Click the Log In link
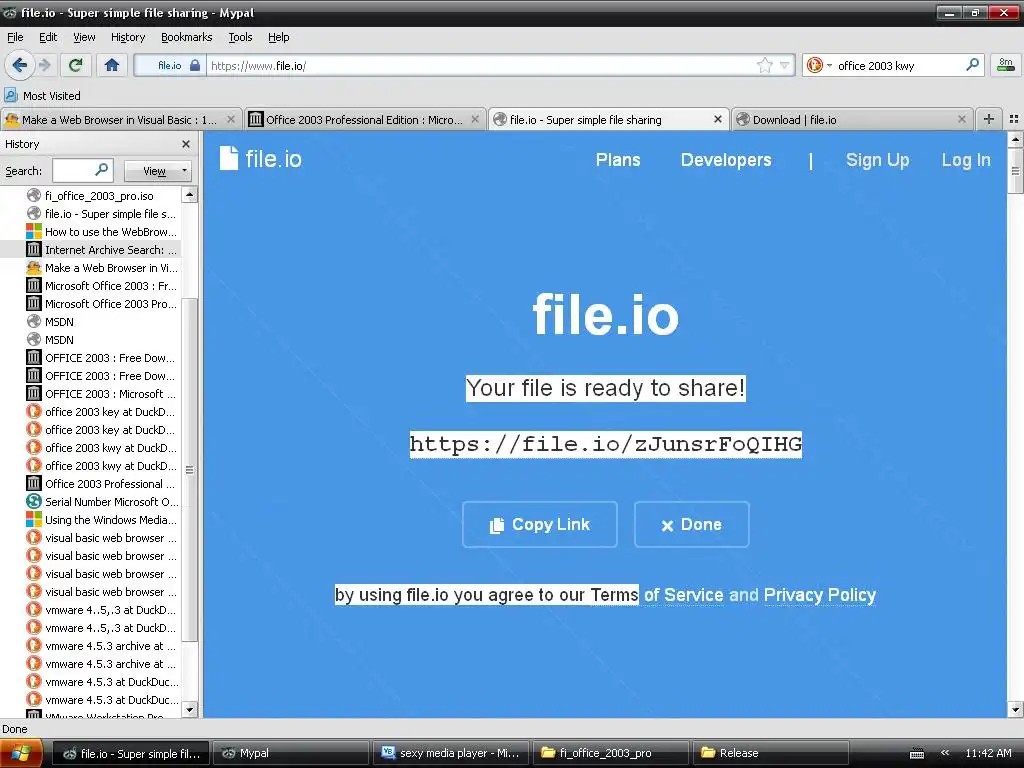Image resolution: width=1024 pixels, height=768 pixels. pos(966,160)
